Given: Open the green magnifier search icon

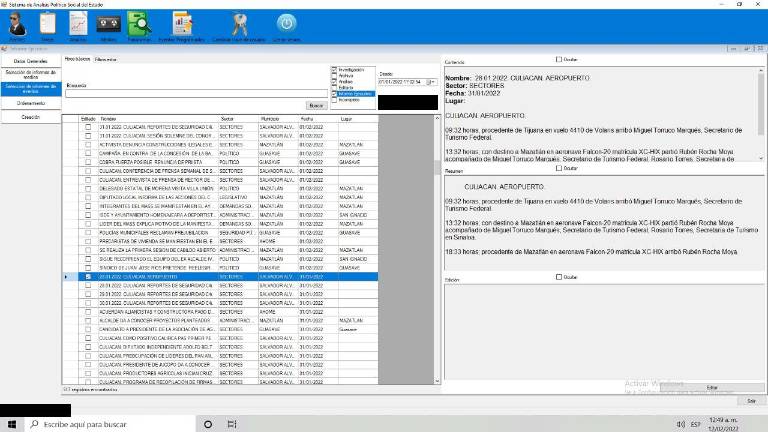Looking at the screenshot, I should (139, 23).
